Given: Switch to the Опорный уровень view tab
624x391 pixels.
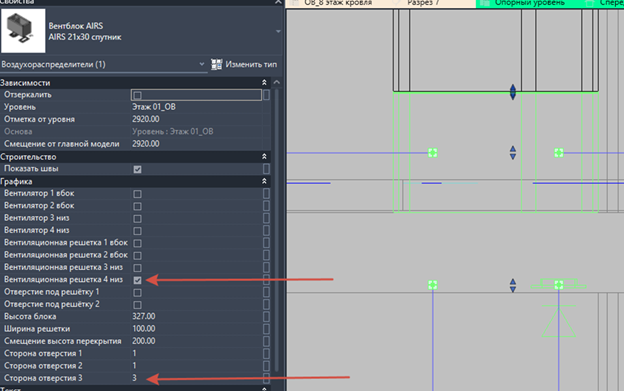Looking at the screenshot, I should pyautogui.click(x=529, y=3).
